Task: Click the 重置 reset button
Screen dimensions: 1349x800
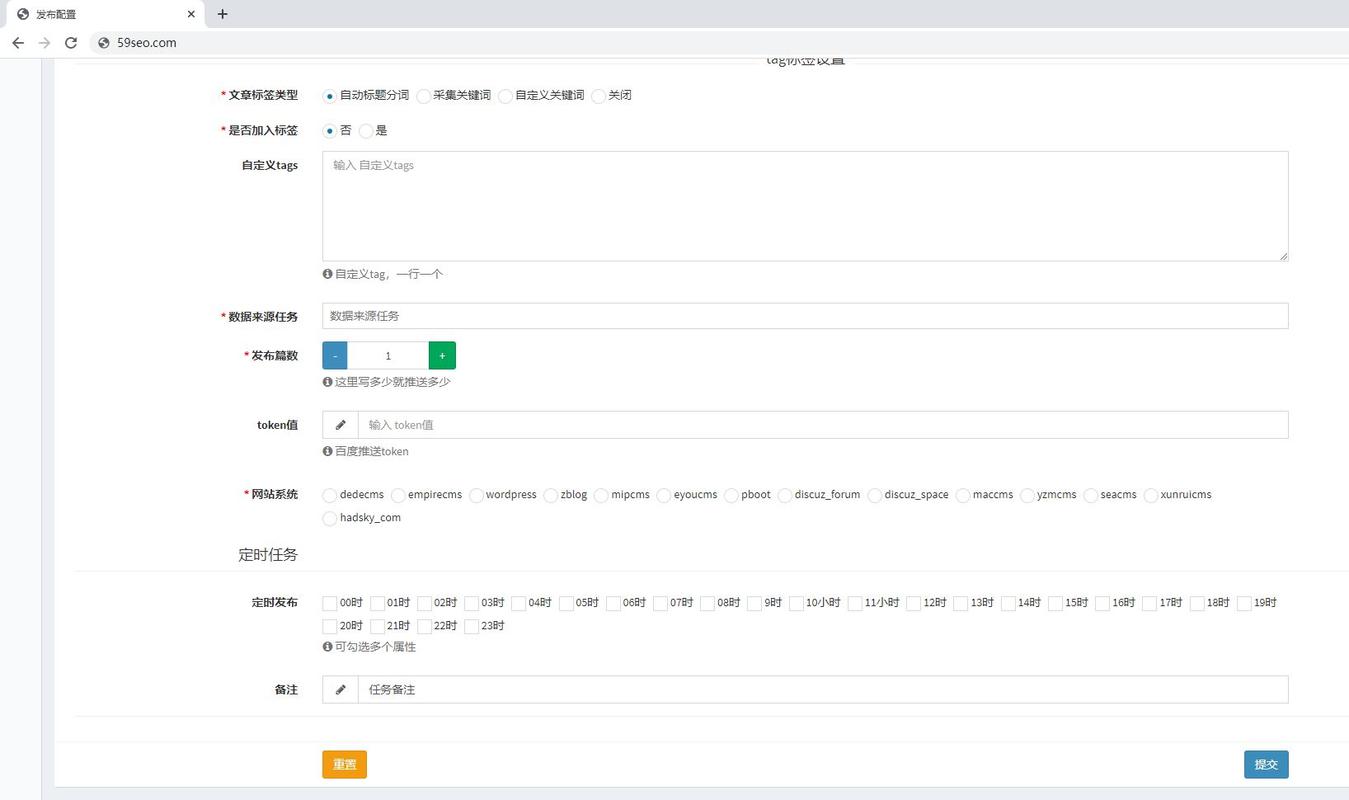Action: pos(344,763)
